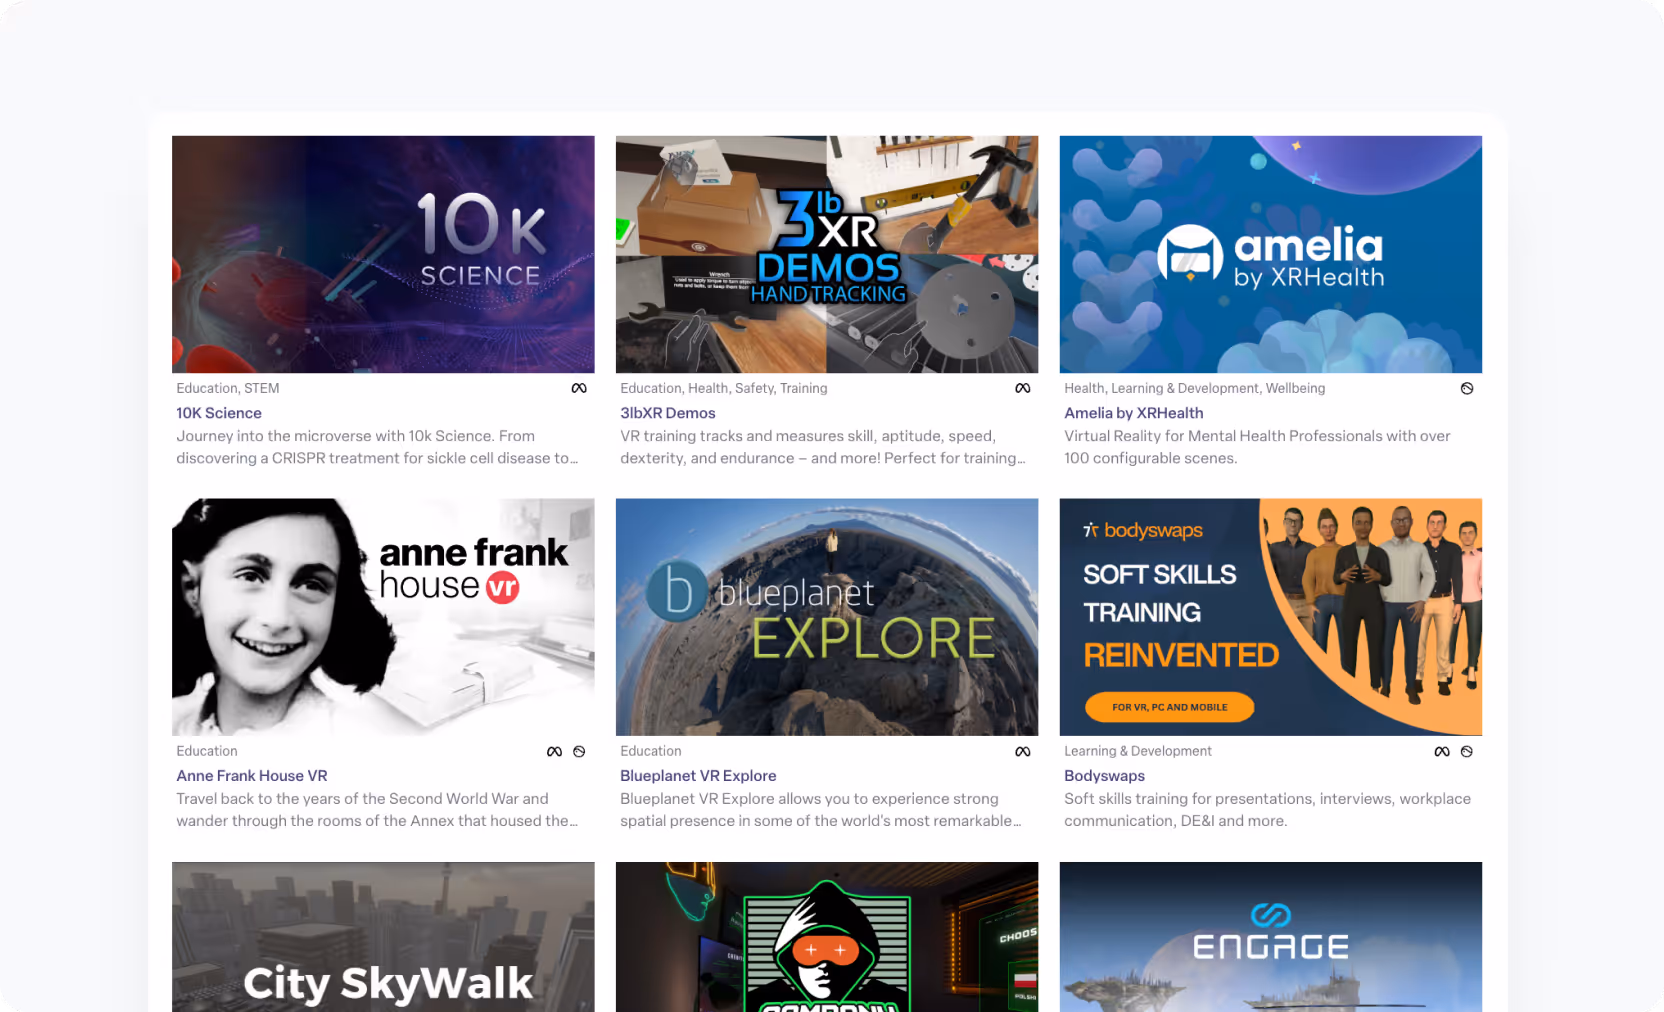1664x1012 pixels.
Task: Click the Meta icon on Anne Frank House VR card
Action: [x=554, y=751]
